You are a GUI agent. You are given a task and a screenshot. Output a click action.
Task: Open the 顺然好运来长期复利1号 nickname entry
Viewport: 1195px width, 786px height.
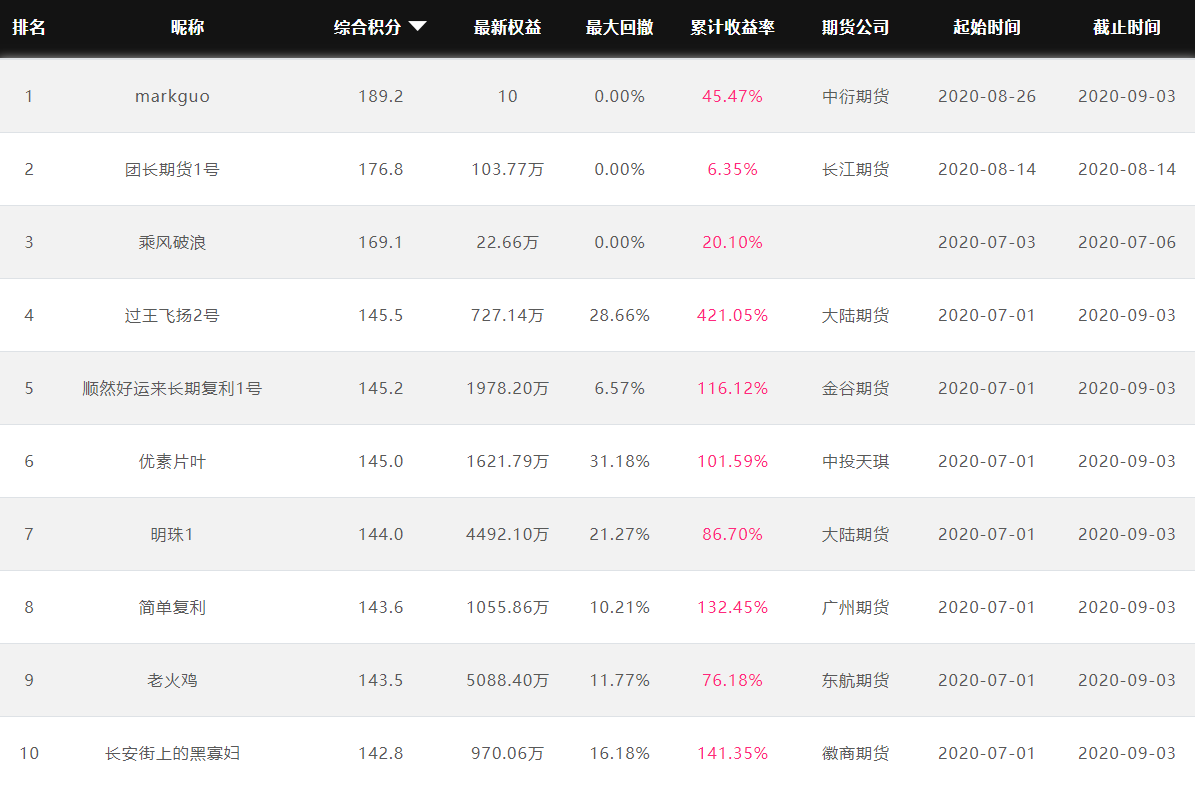(x=172, y=389)
